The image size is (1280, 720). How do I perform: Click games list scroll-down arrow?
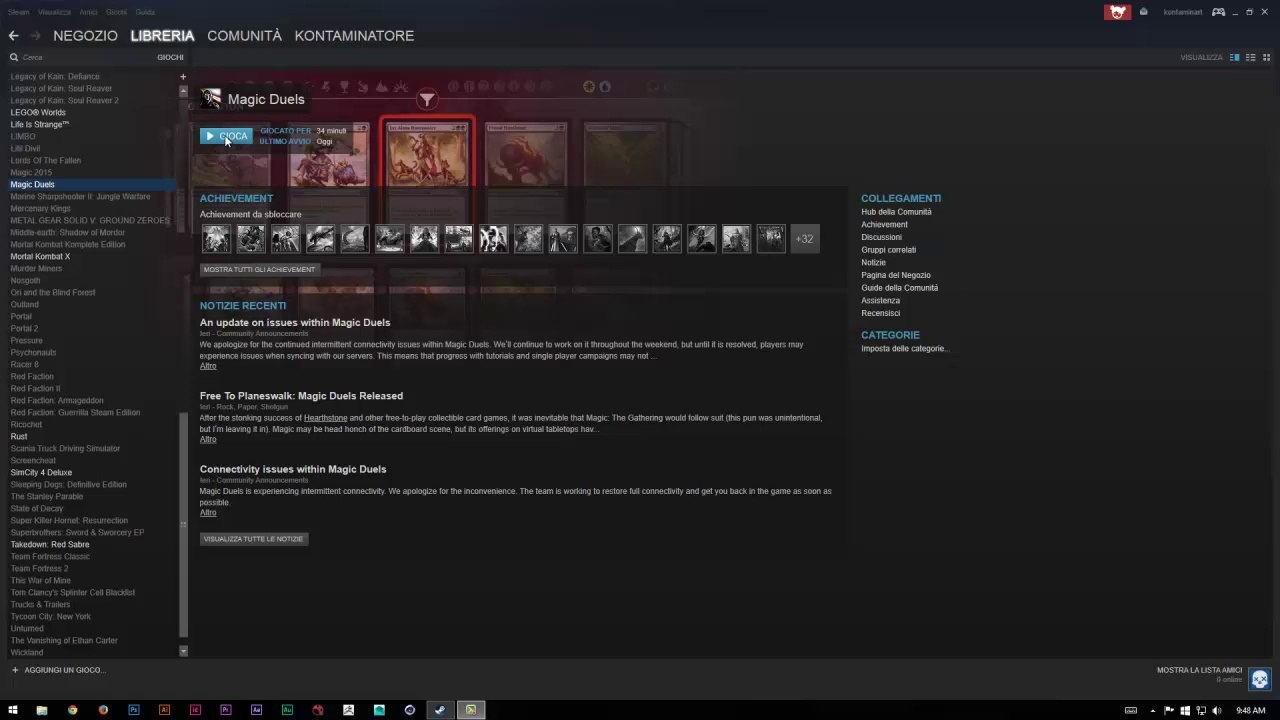click(183, 651)
